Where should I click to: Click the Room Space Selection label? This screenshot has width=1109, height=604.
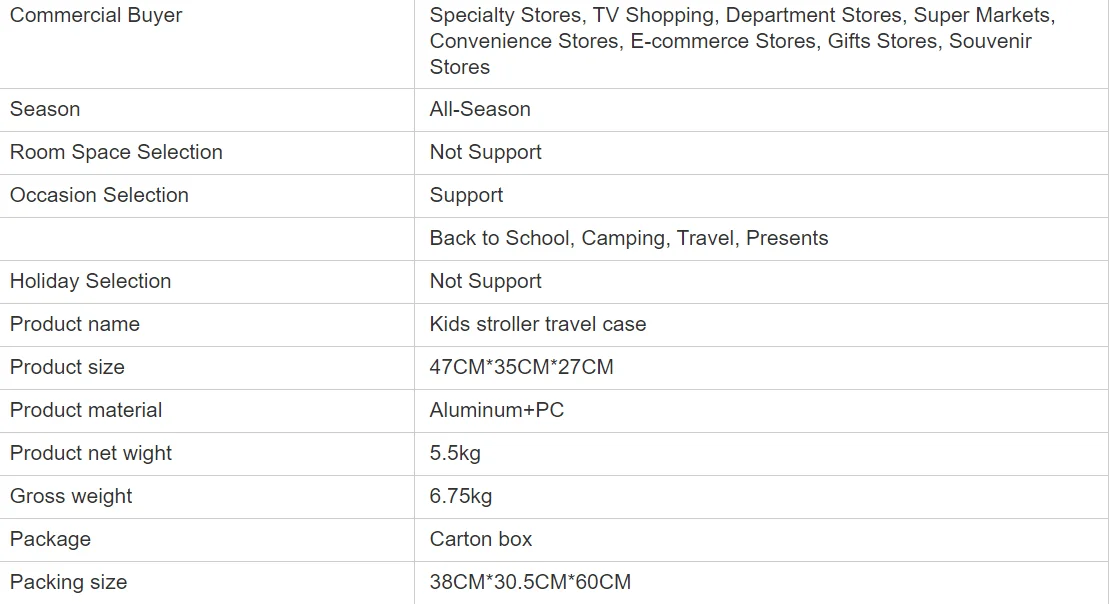pyautogui.click(x=116, y=152)
